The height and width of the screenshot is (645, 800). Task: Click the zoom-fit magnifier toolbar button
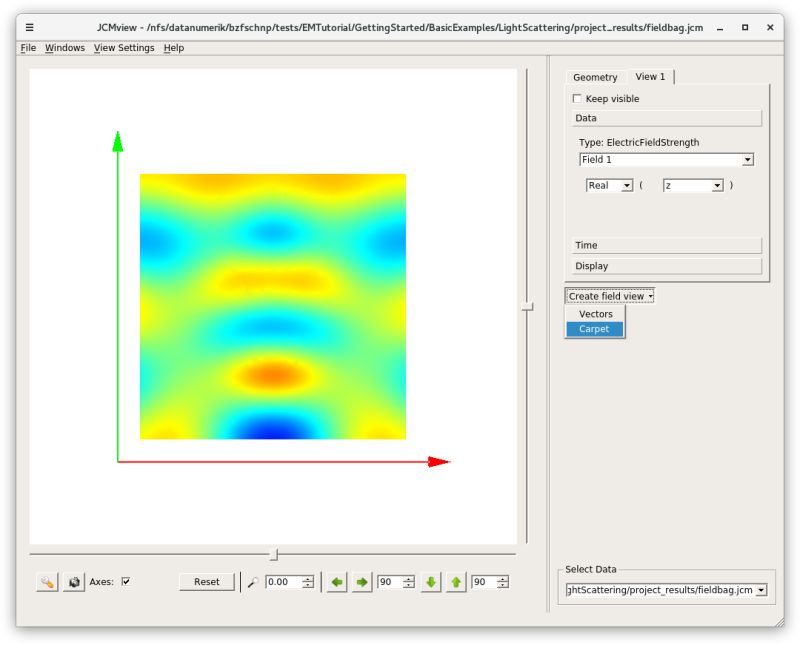[47, 582]
